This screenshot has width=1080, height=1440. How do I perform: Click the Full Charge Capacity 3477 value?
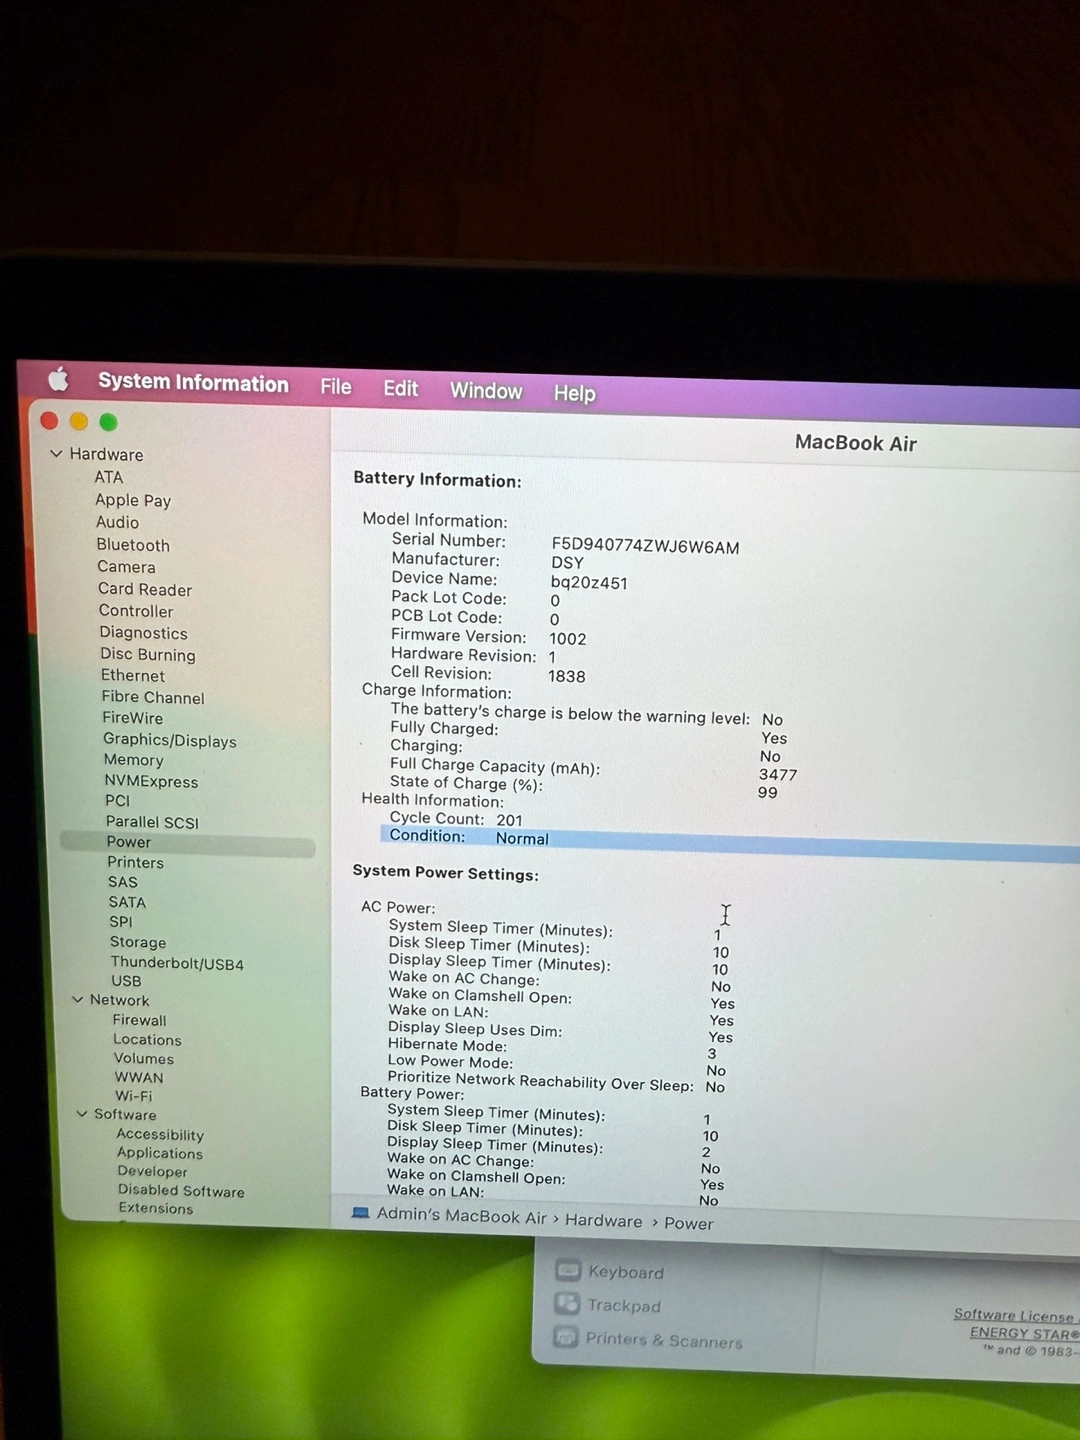point(778,774)
